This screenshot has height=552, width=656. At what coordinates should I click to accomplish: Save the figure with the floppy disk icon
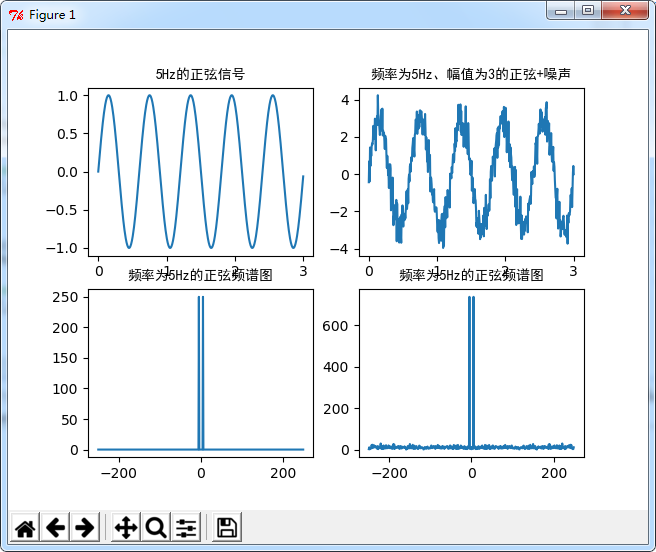[227, 527]
